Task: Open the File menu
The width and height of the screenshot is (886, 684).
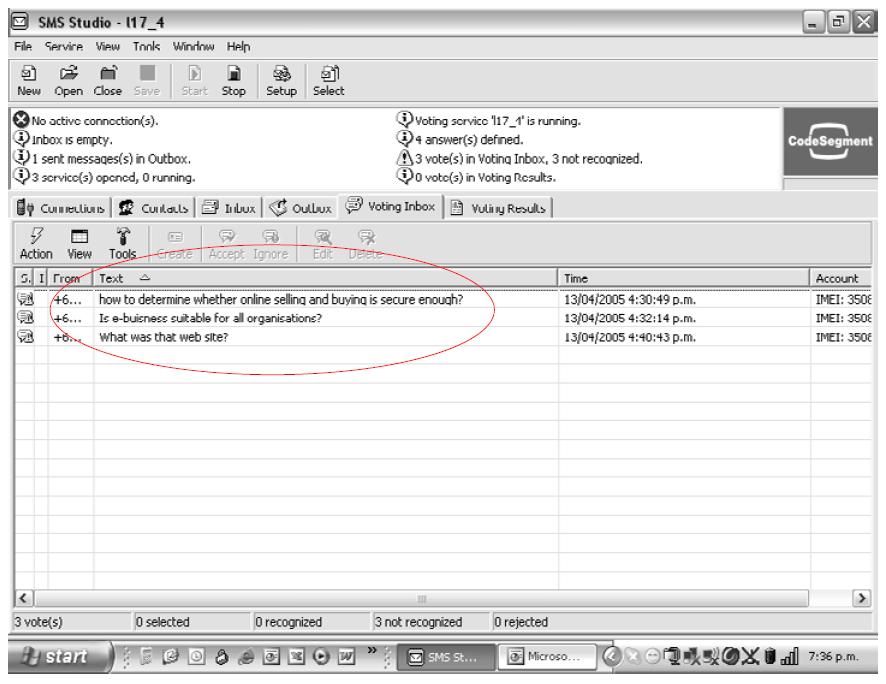Action: point(23,46)
